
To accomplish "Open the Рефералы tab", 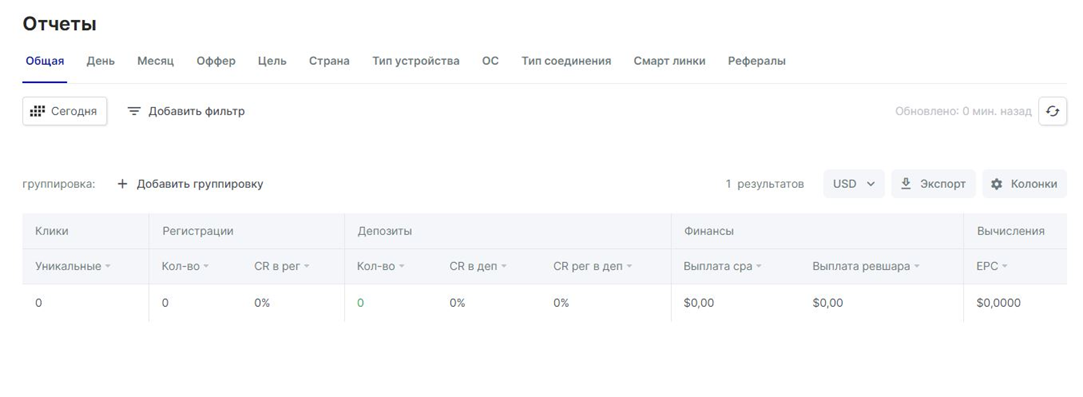I will [757, 61].
